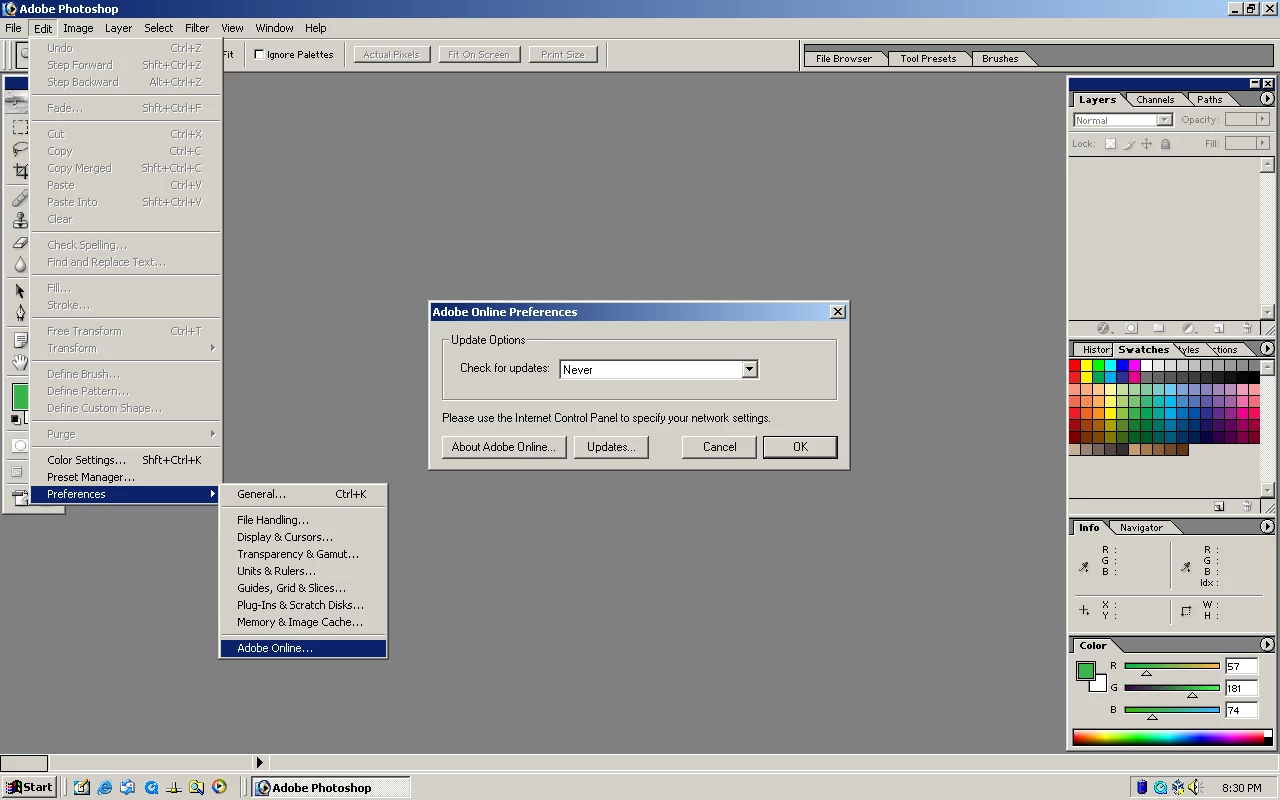The image size is (1280, 800).
Task: Select the Blur droplet tool
Action: pos(20,265)
